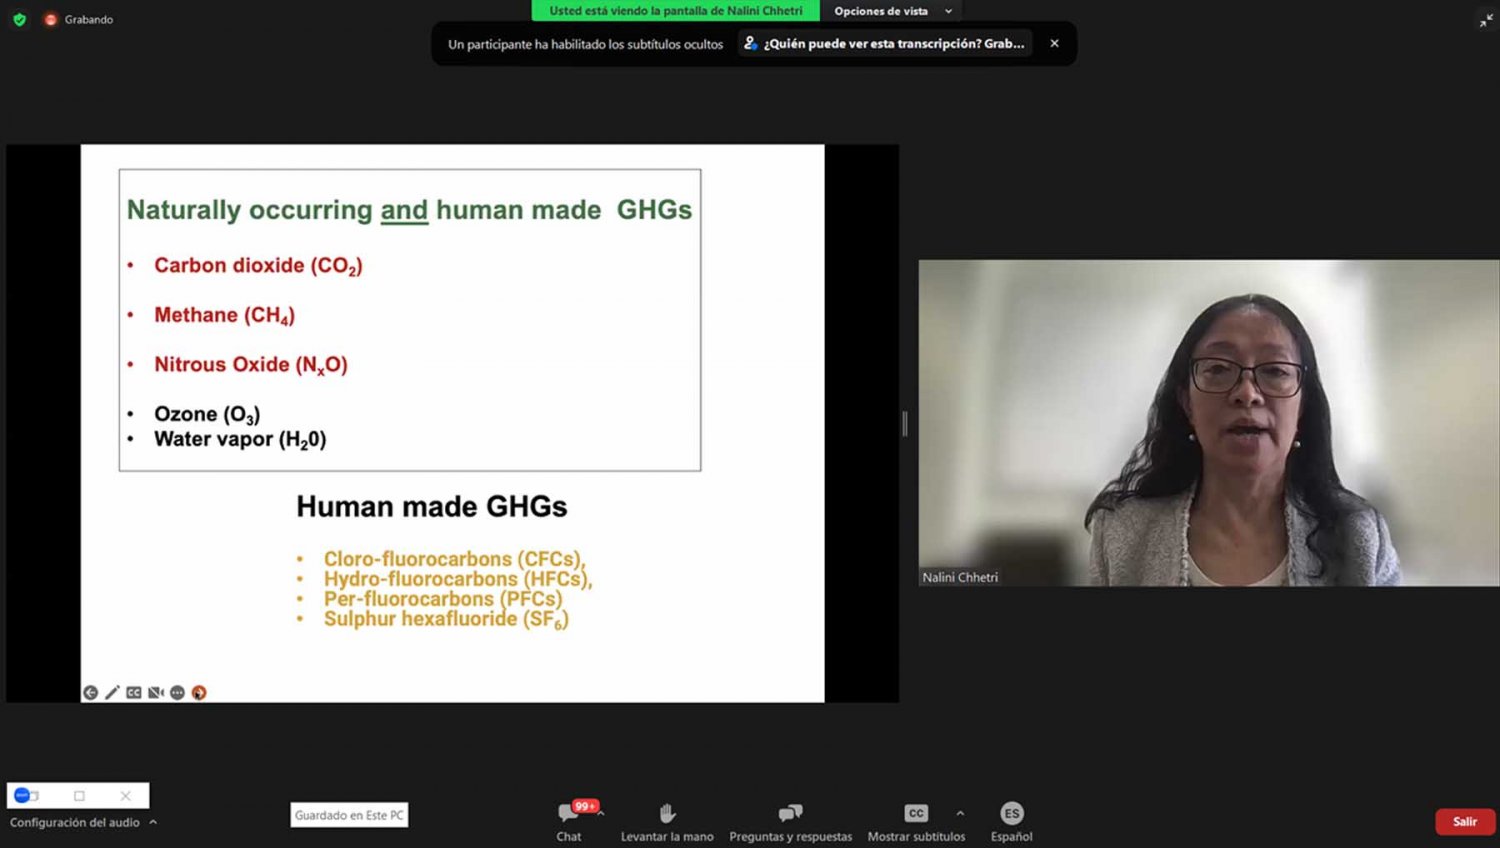Select the pen annotation tool on slide
This screenshot has width=1500, height=848.
point(112,692)
